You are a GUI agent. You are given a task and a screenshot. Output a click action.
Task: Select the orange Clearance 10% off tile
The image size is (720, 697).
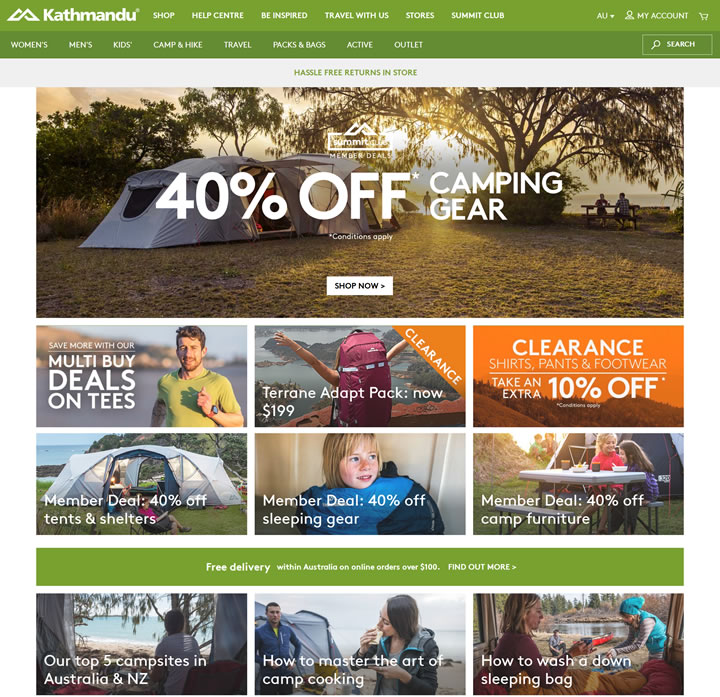[x=578, y=376]
